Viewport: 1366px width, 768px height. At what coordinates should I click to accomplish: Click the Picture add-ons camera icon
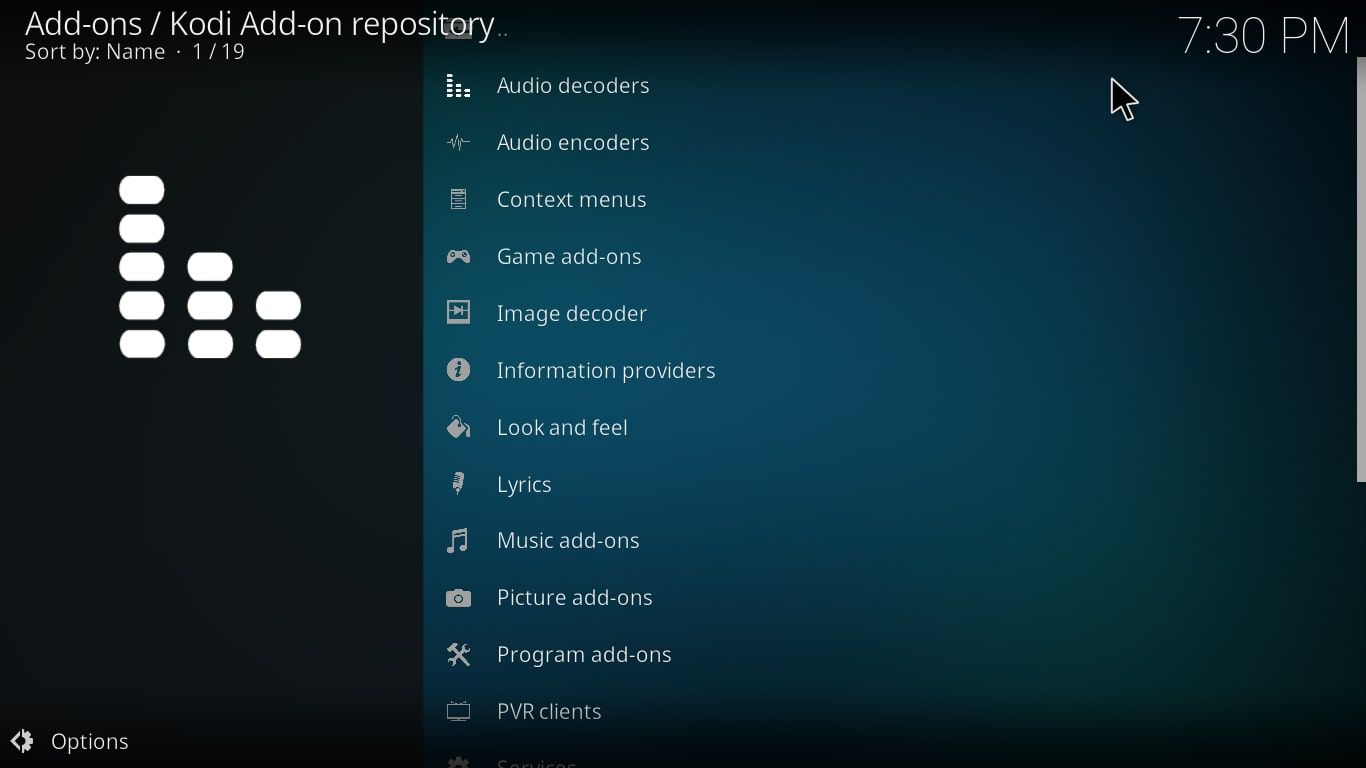pyautogui.click(x=458, y=598)
